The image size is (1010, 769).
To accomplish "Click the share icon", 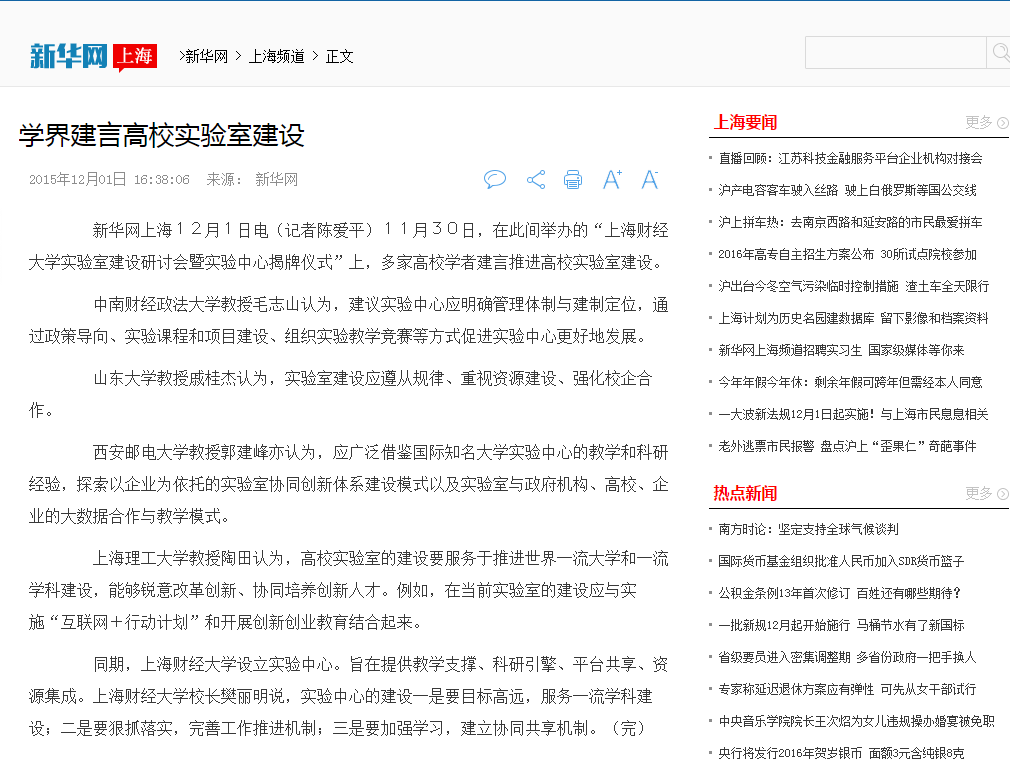I will pos(536,180).
